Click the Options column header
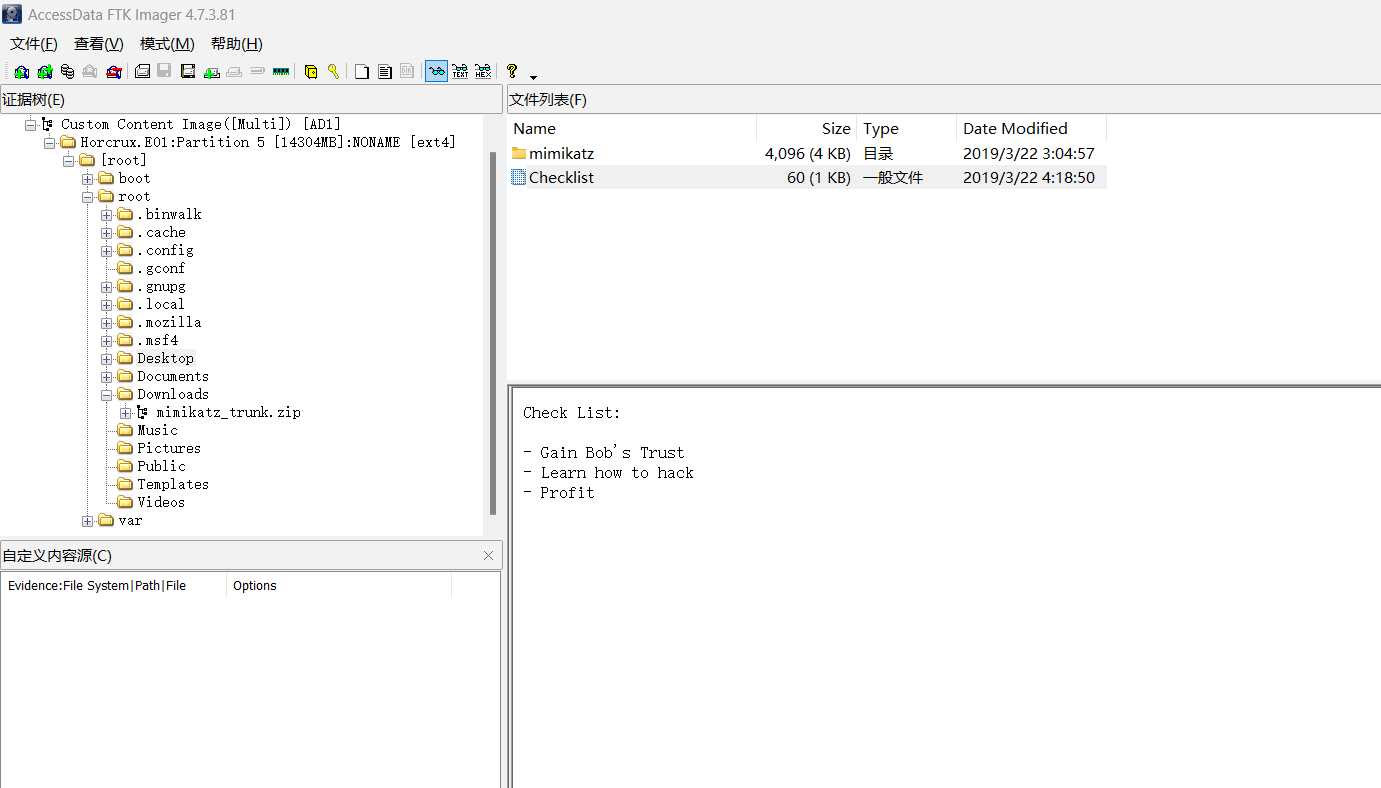Viewport: 1381px width, 788px height. pyautogui.click(x=339, y=585)
